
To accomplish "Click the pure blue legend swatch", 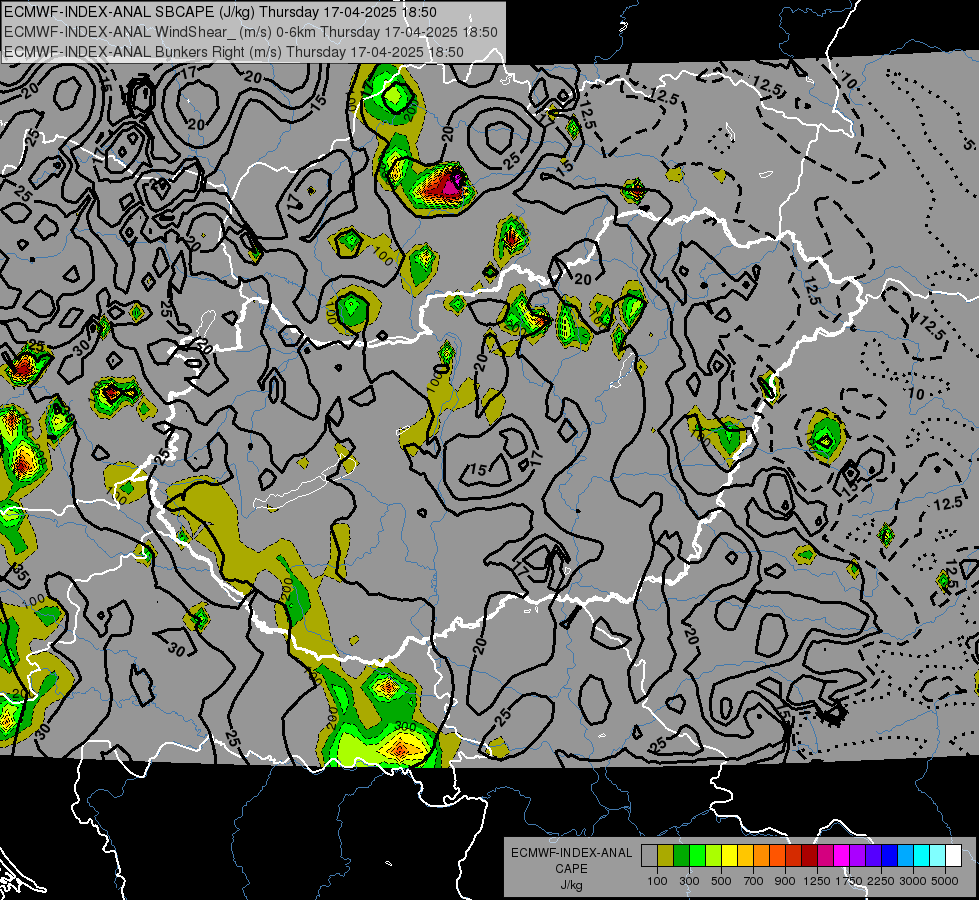I will [890, 856].
